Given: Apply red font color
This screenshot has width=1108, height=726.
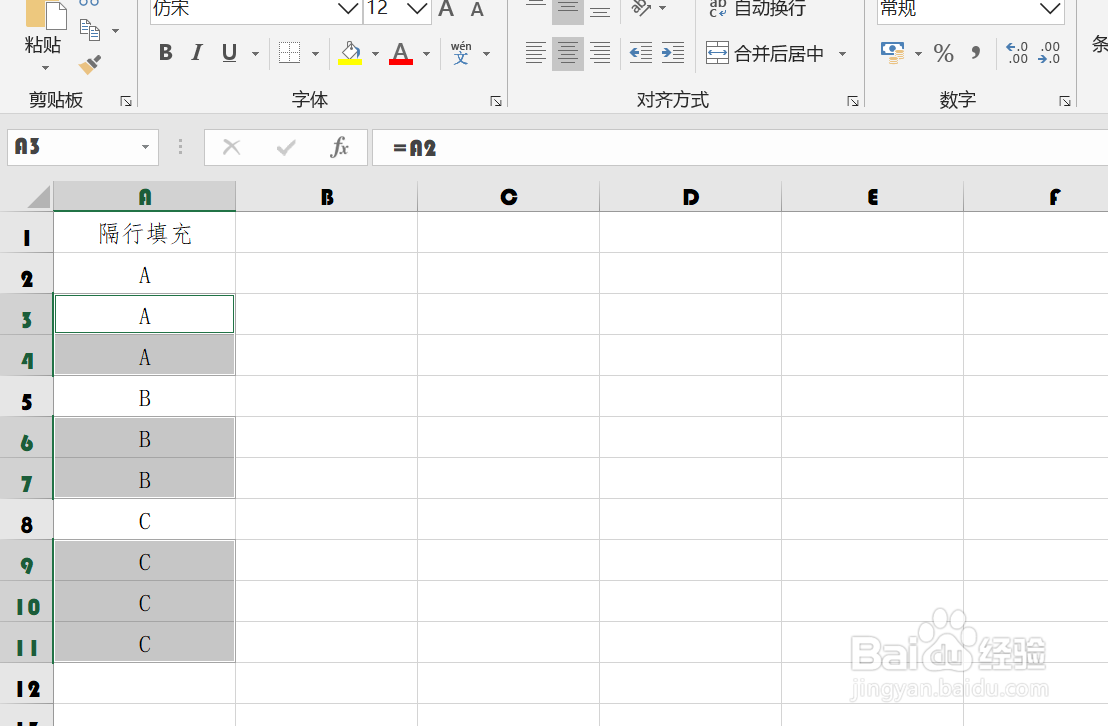Looking at the screenshot, I should point(401,53).
